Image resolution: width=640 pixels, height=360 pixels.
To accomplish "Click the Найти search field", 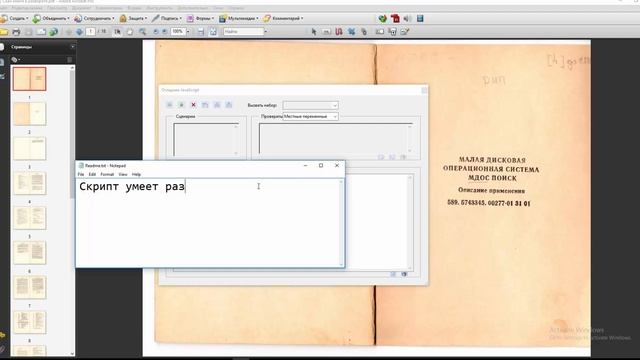I will [x=243, y=31].
